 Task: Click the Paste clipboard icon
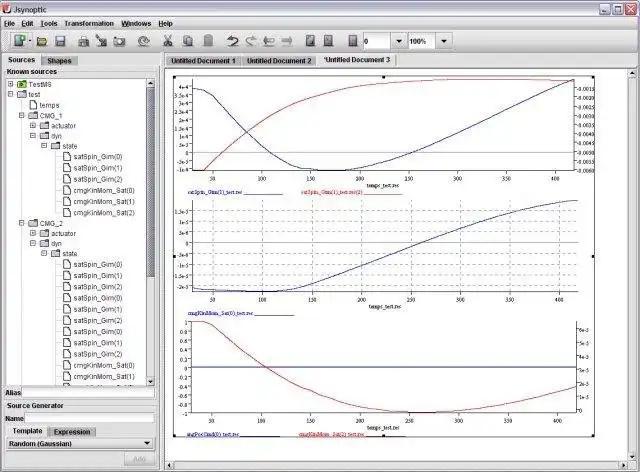tap(208, 41)
